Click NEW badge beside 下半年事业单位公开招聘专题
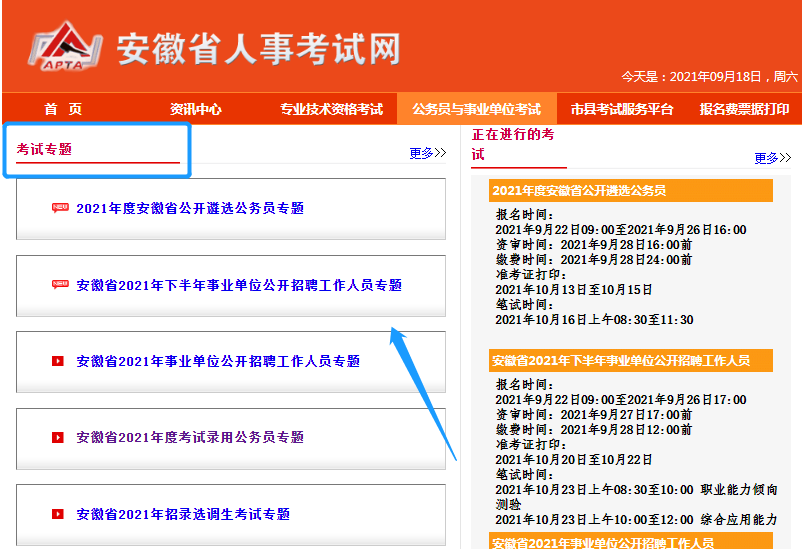Image resolution: width=804 pixels, height=549 pixels. pyautogui.click(x=60, y=284)
